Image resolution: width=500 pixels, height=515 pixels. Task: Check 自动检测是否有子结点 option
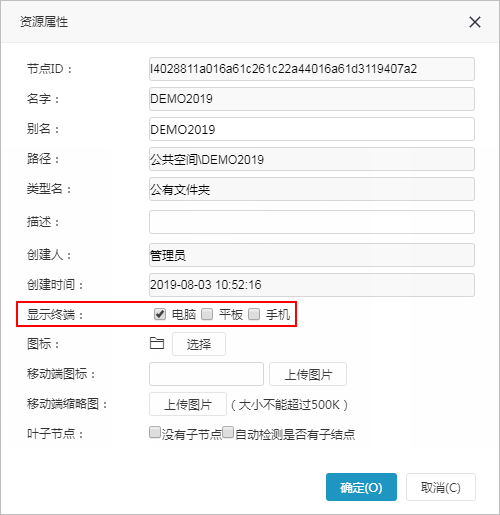[x=228, y=432]
